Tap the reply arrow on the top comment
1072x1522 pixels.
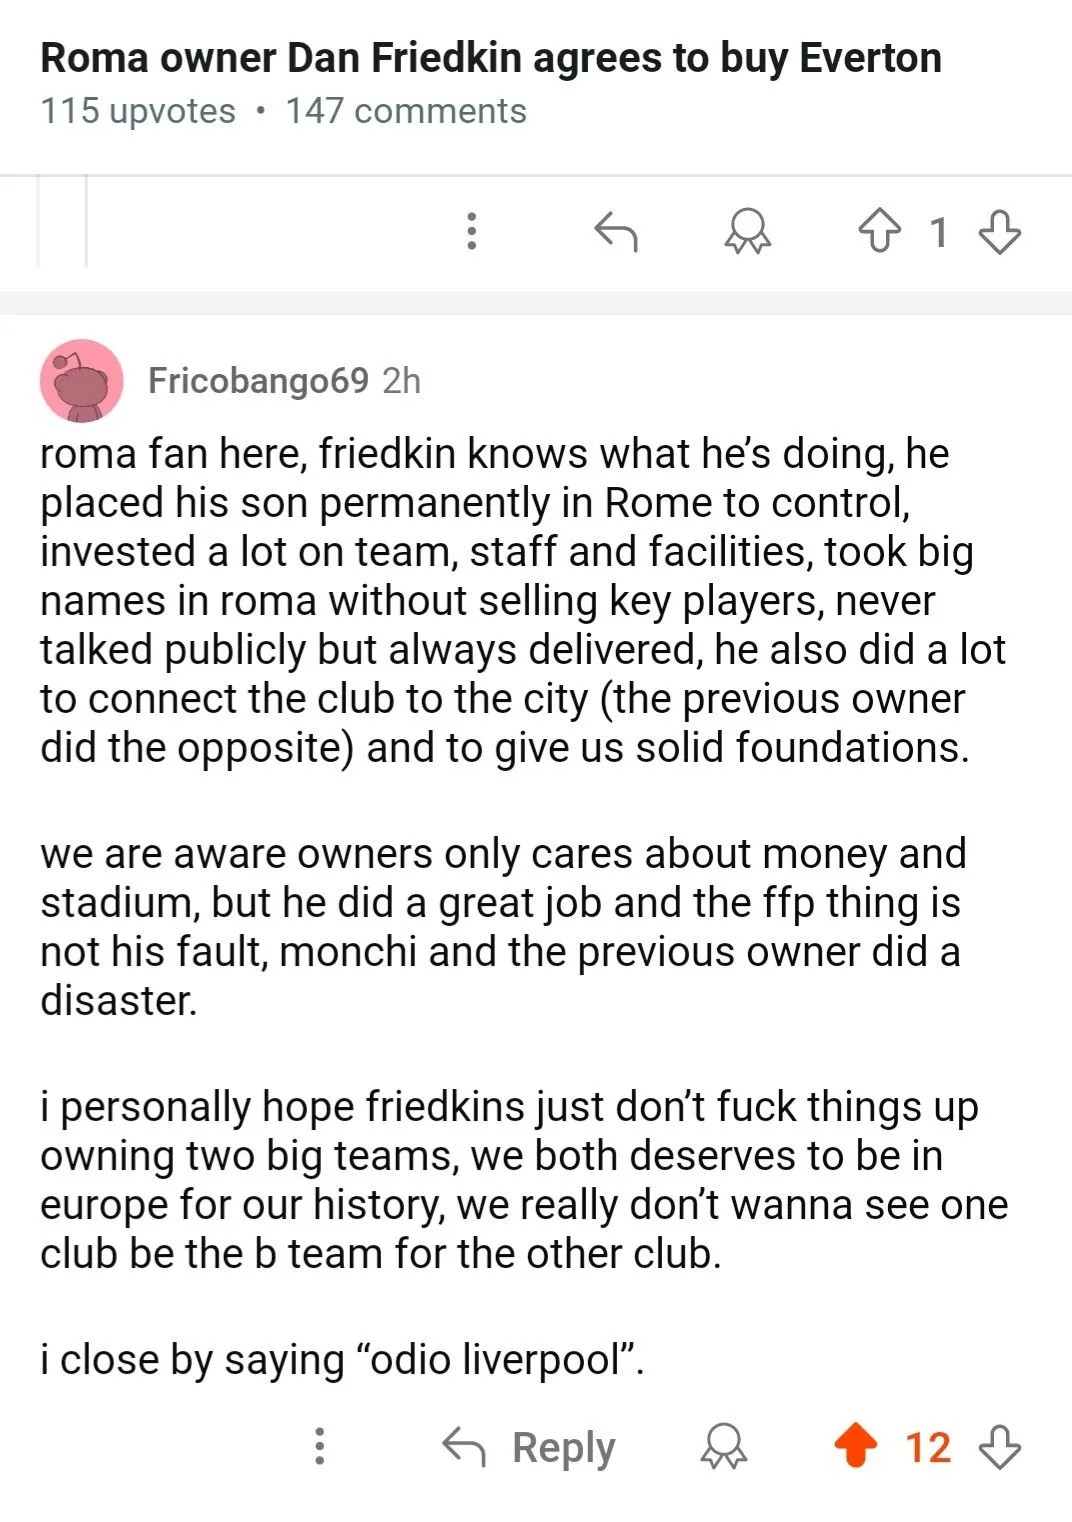(x=616, y=232)
